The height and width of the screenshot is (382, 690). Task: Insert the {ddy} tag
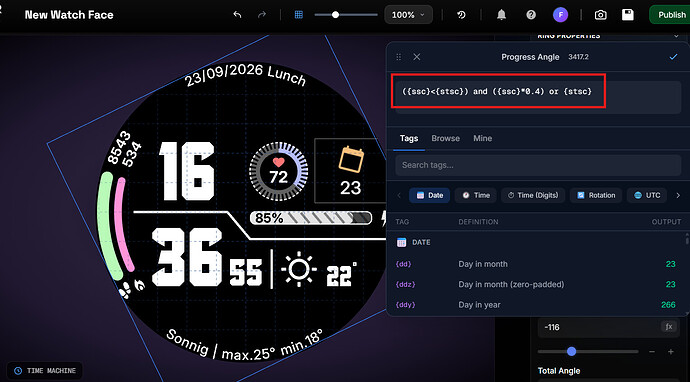pyautogui.click(x=405, y=305)
